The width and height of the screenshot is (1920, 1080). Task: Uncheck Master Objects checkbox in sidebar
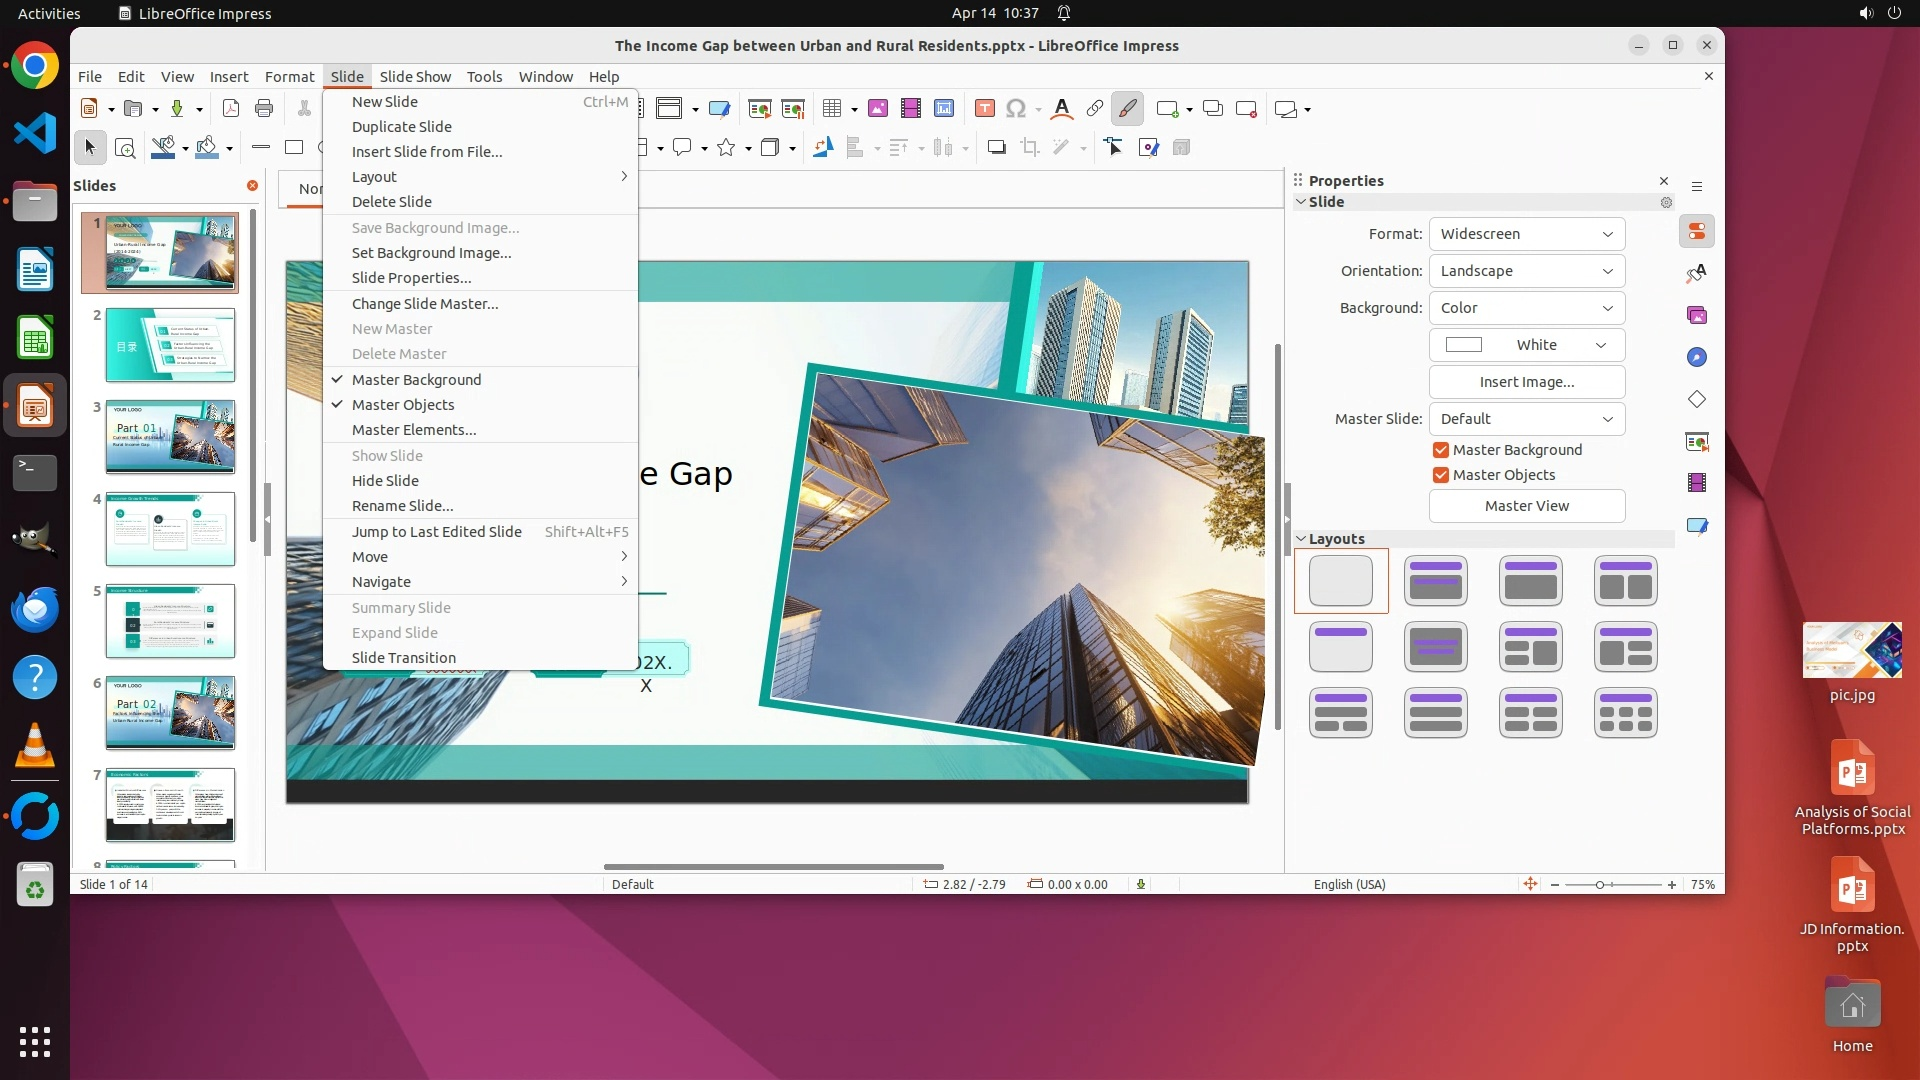pyautogui.click(x=1441, y=475)
